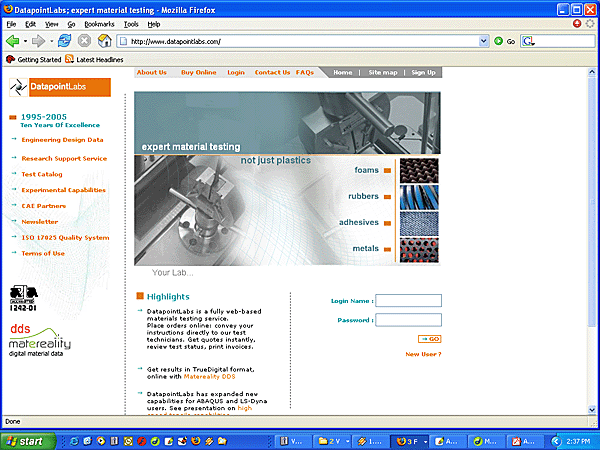
Task: Open the Edit menu
Action: [x=30, y=24]
